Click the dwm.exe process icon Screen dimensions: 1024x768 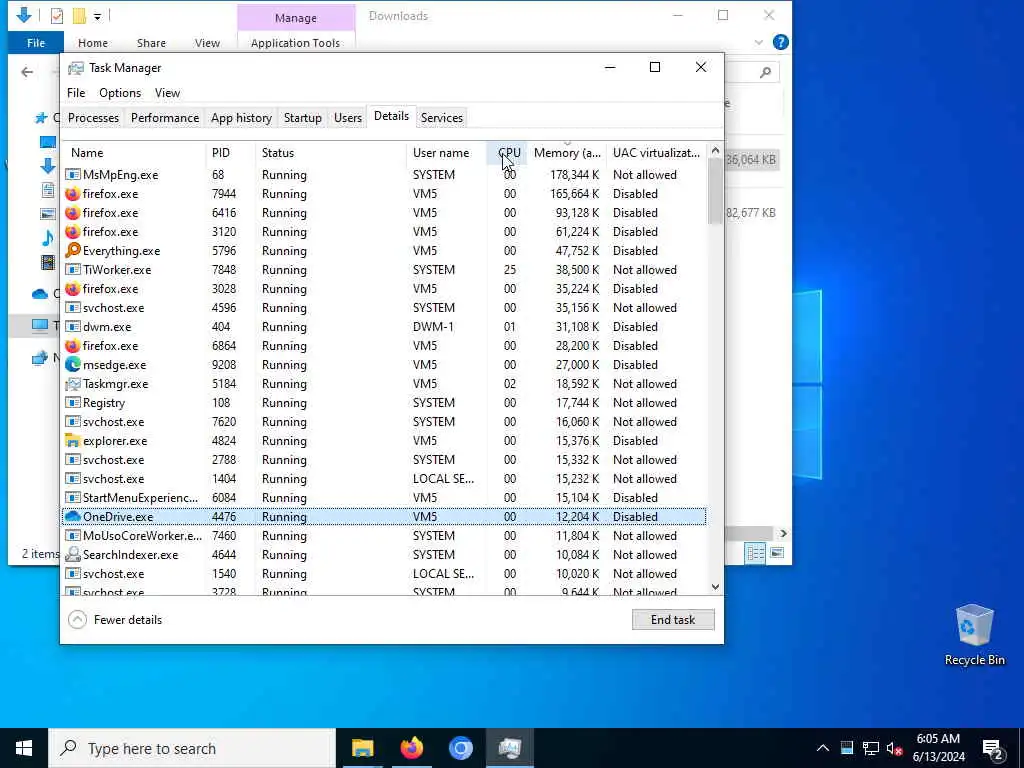pos(72,327)
